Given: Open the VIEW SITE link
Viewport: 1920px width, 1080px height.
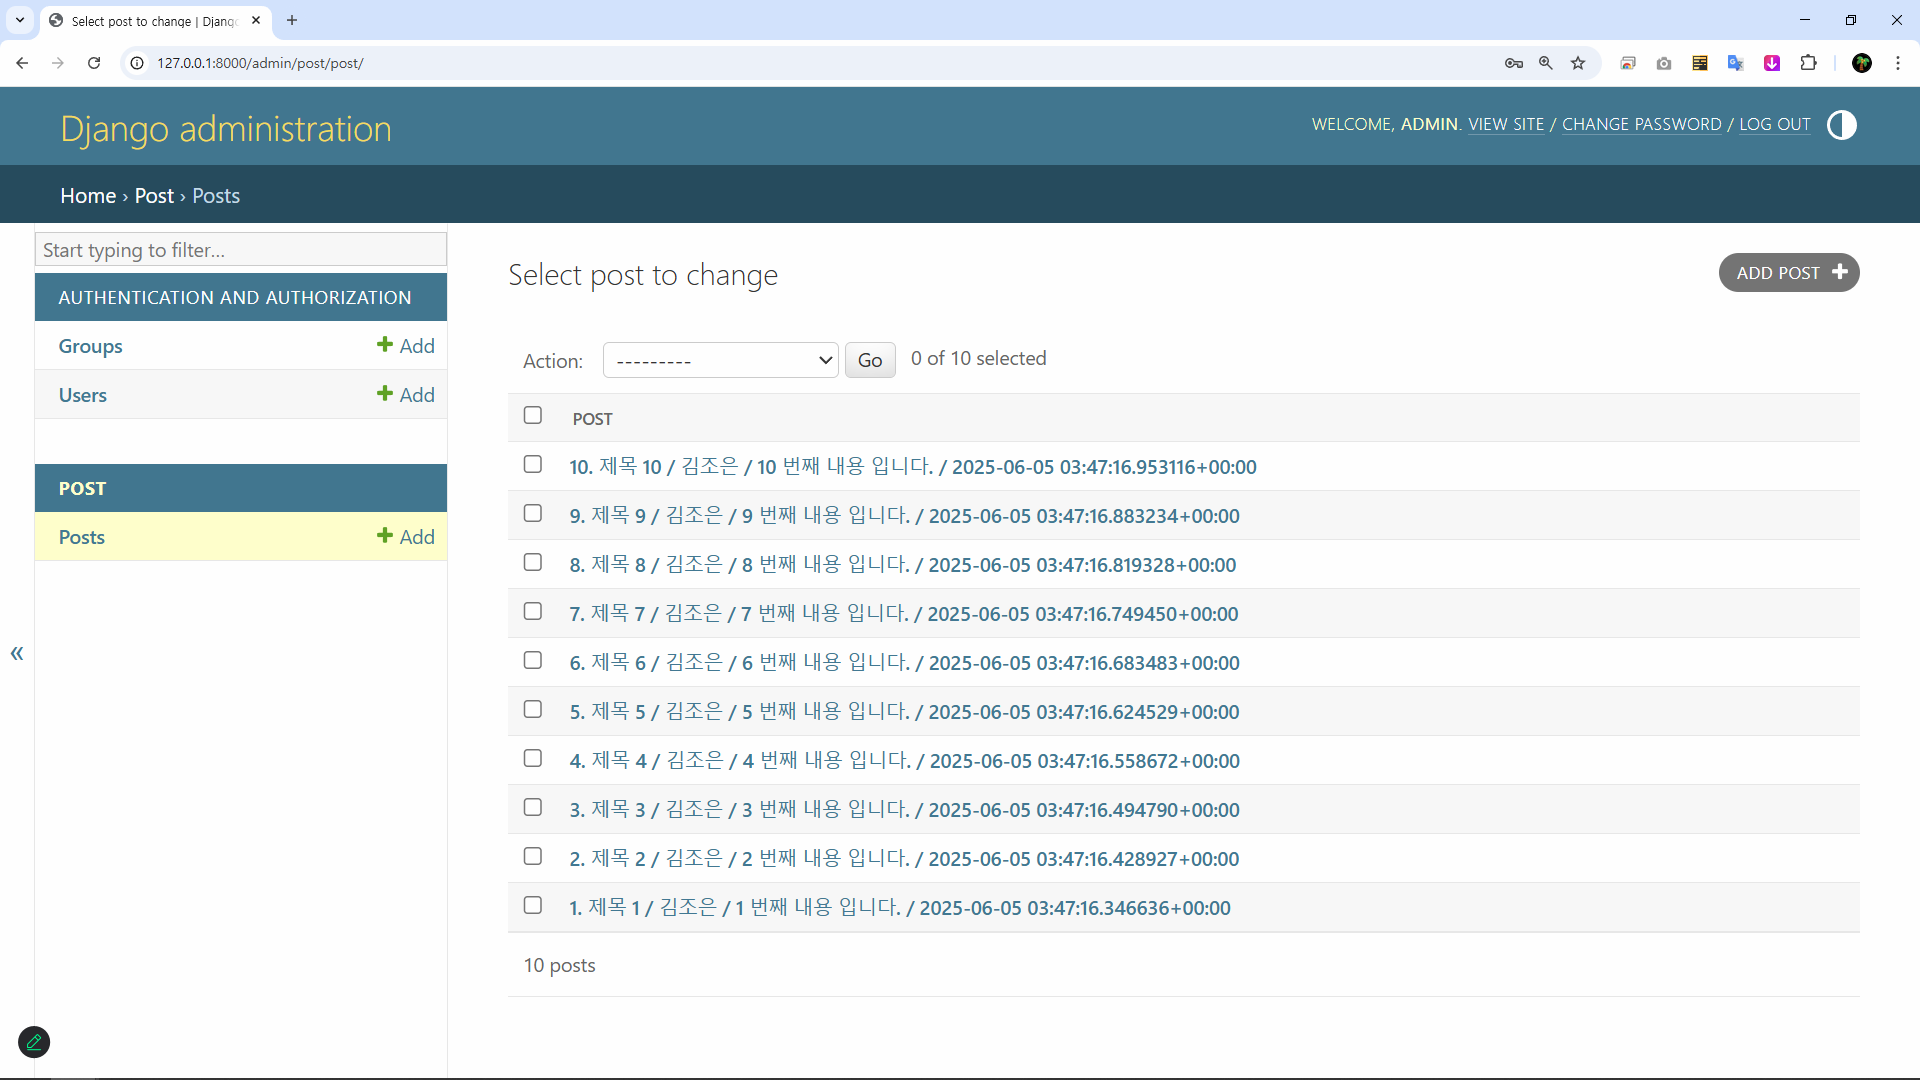Looking at the screenshot, I should pyautogui.click(x=1506, y=124).
